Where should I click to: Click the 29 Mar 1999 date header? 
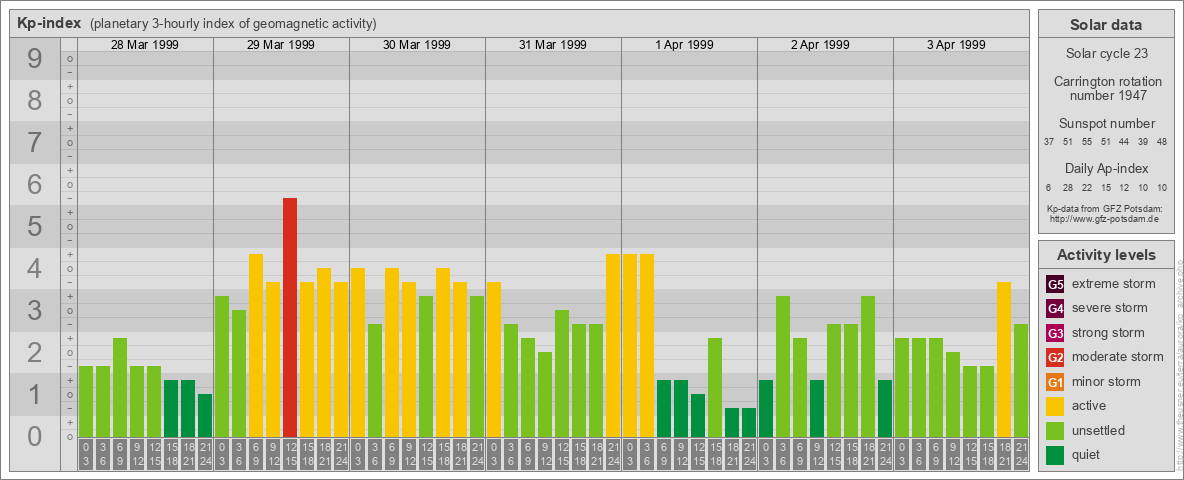tap(280, 45)
